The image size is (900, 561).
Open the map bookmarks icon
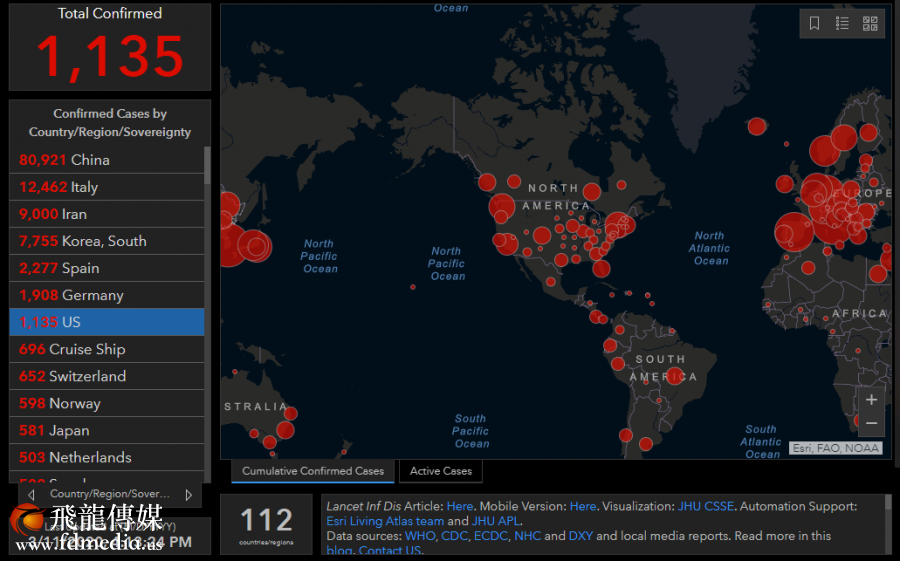pyautogui.click(x=814, y=24)
